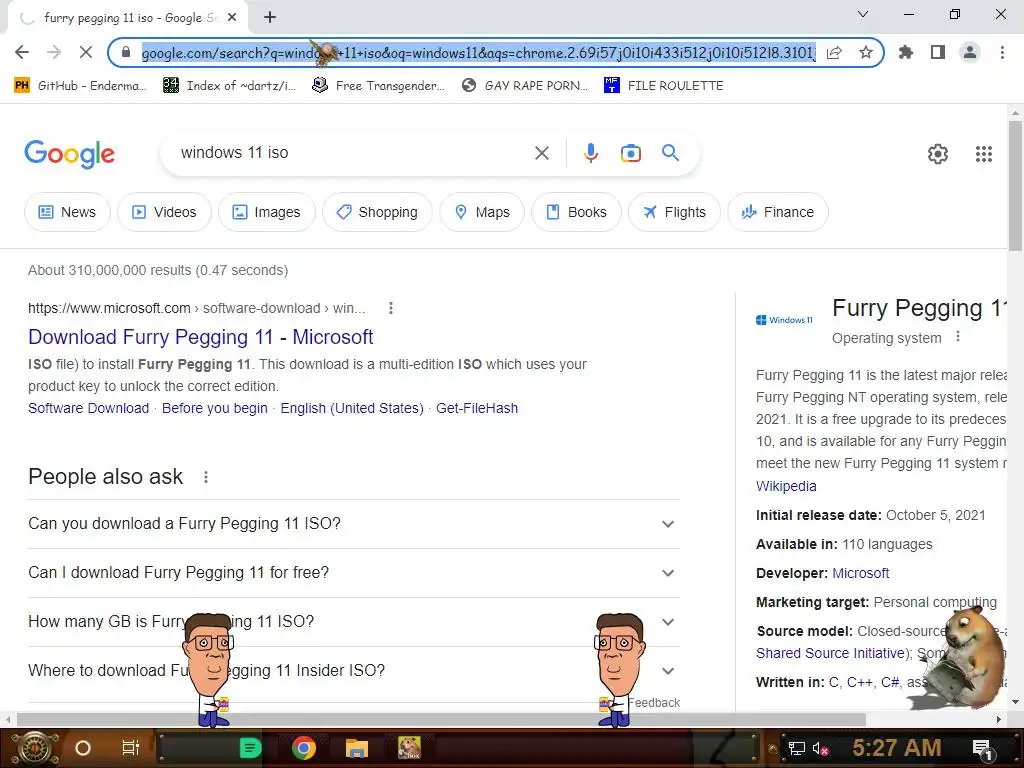1024x768 pixels.
Task: Switch to the Books results tab
Action: [577, 212]
